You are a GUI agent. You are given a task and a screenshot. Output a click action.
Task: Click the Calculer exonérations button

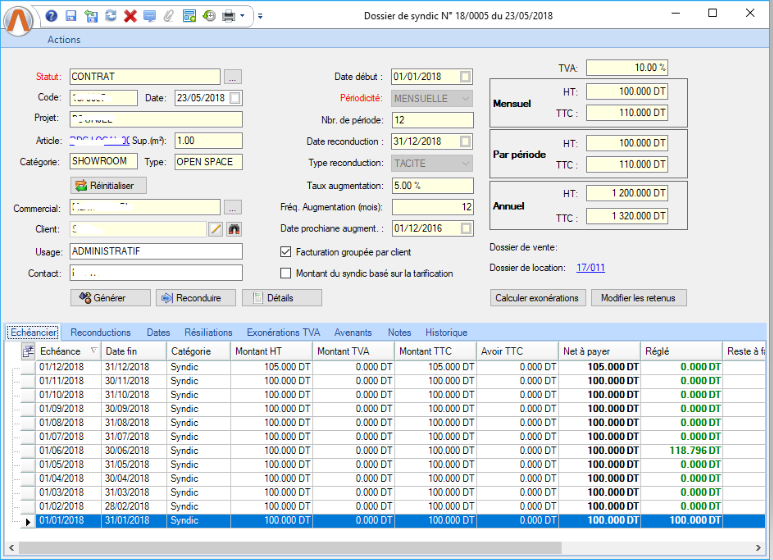coord(537,298)
